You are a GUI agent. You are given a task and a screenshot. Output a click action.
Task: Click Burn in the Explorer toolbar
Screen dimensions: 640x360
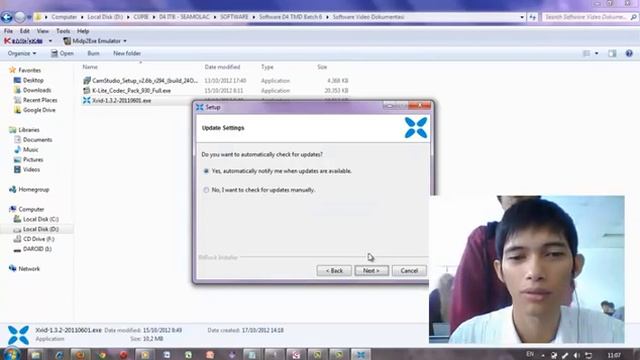pos(93,53)
